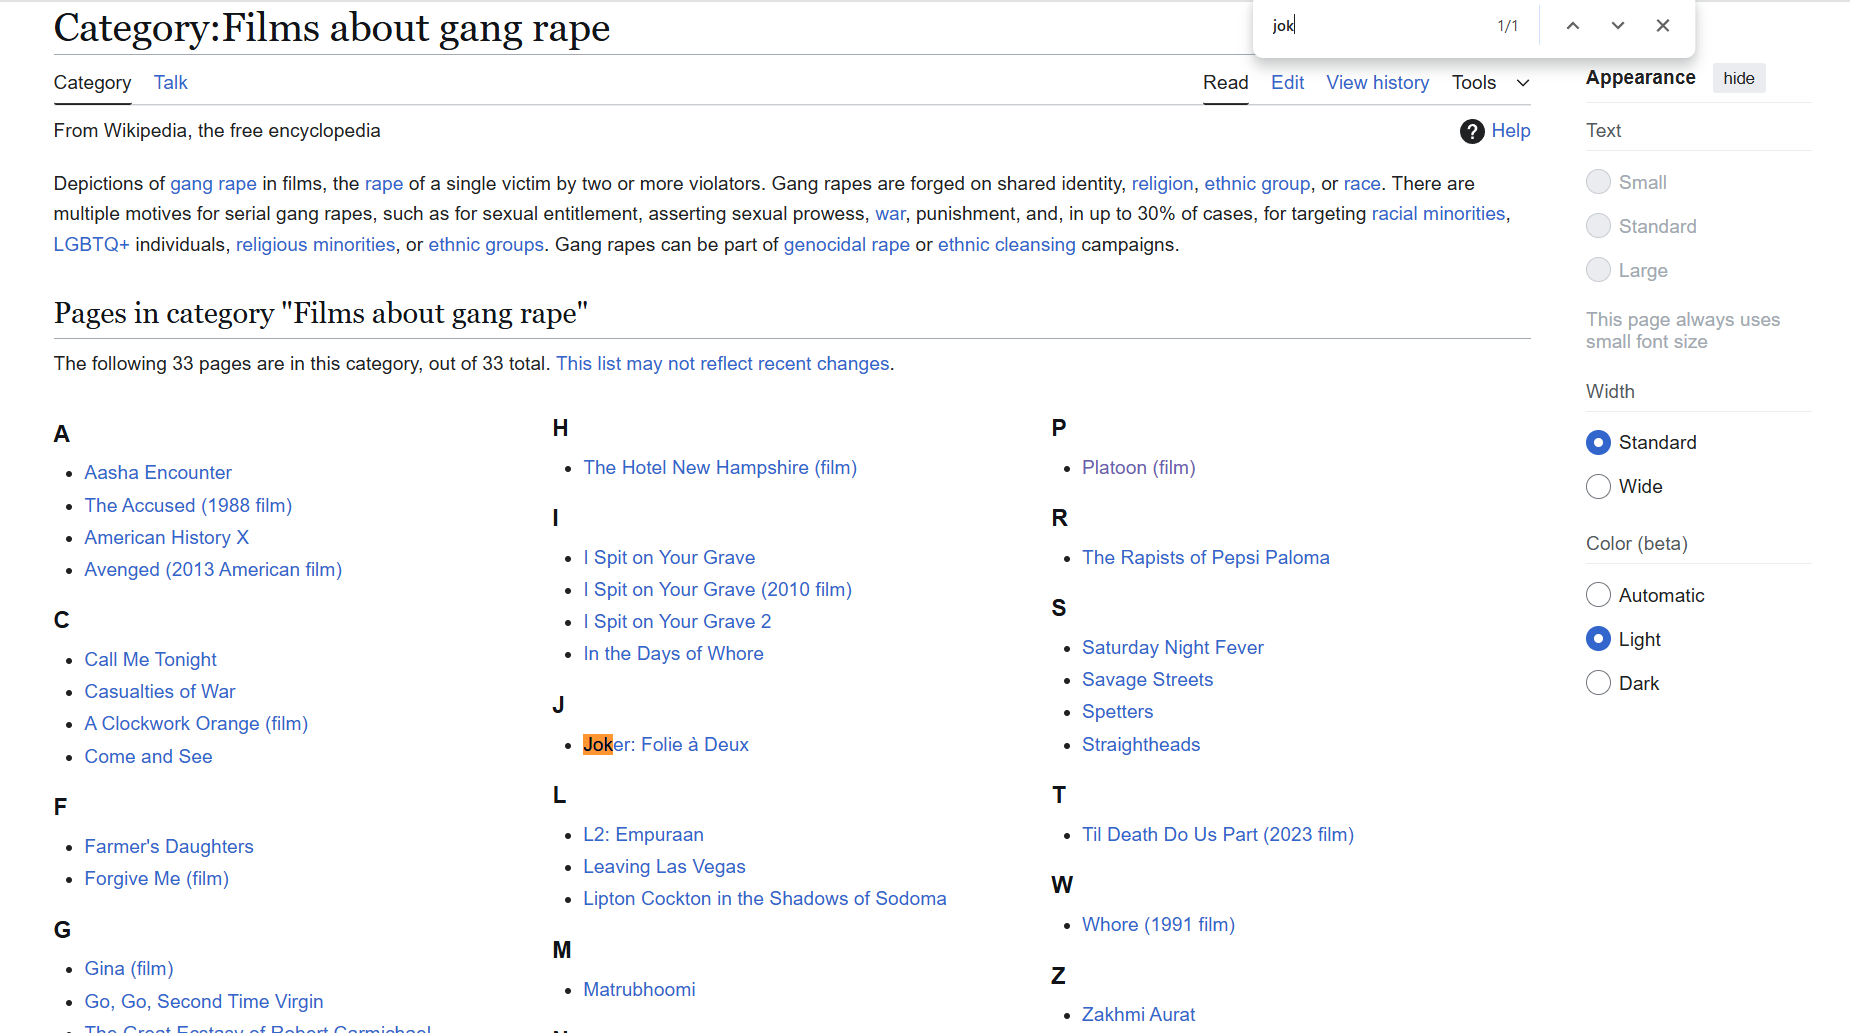Open the Savage Streets link
Screen dimensions: 1850x1033
point(1147,680)
